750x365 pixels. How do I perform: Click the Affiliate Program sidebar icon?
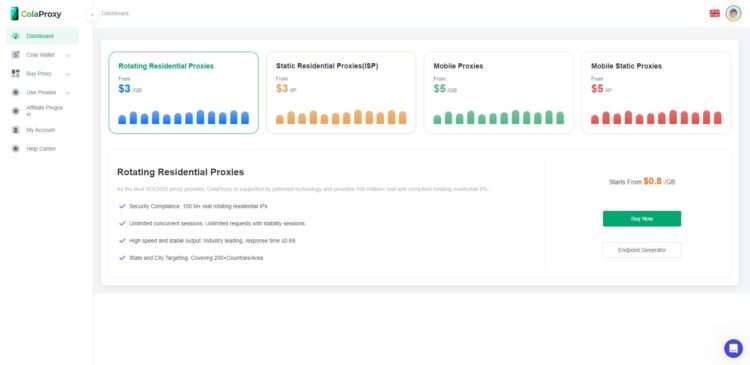coord(15,111)
